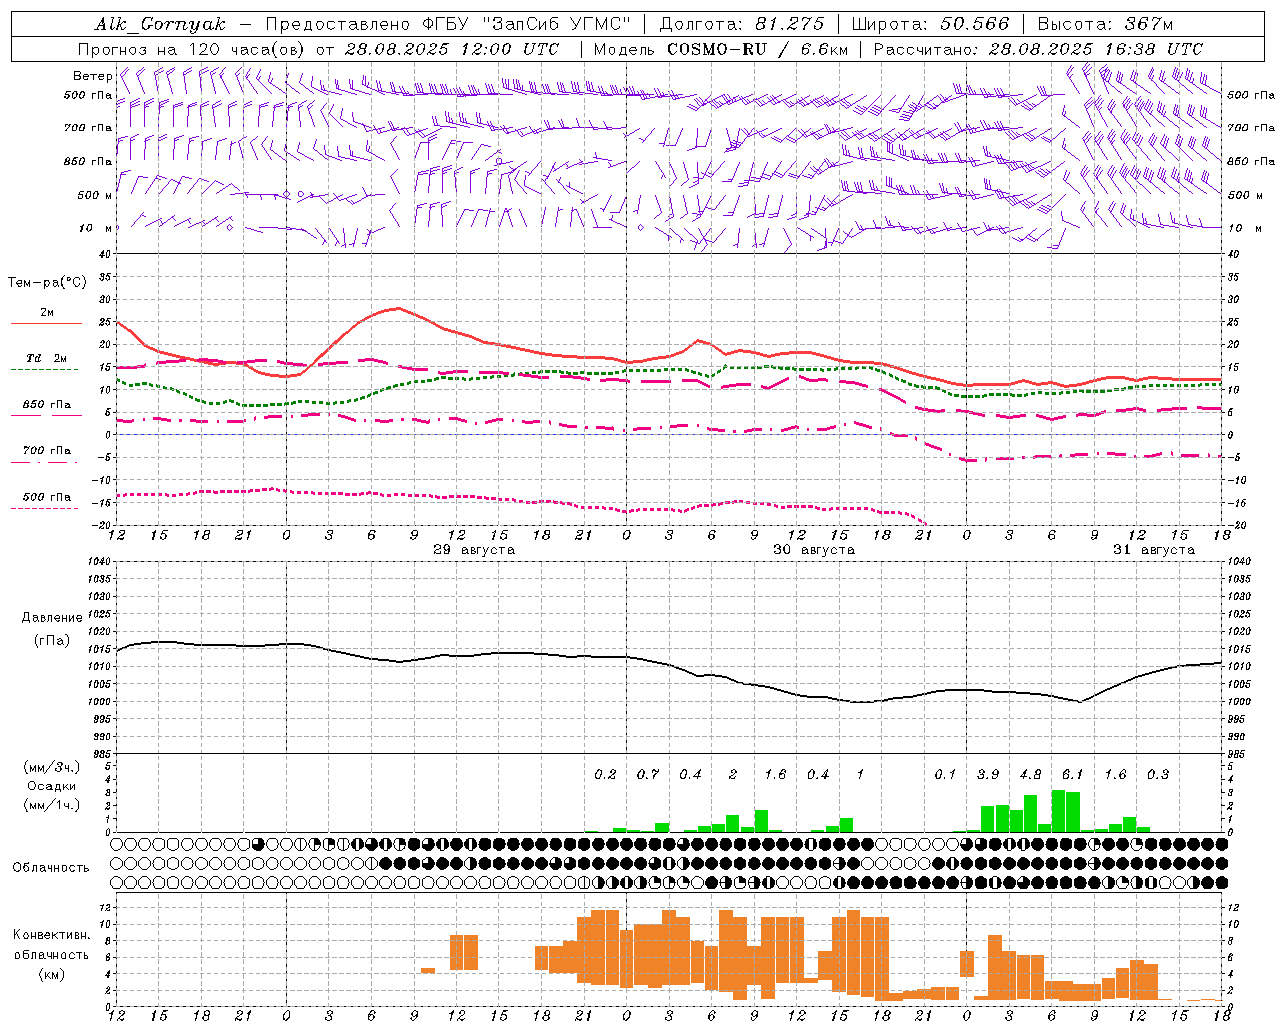Click the 0.7 precipitation total value
This screenshot has height=1024, width=1280.
(x=648, y=775)
